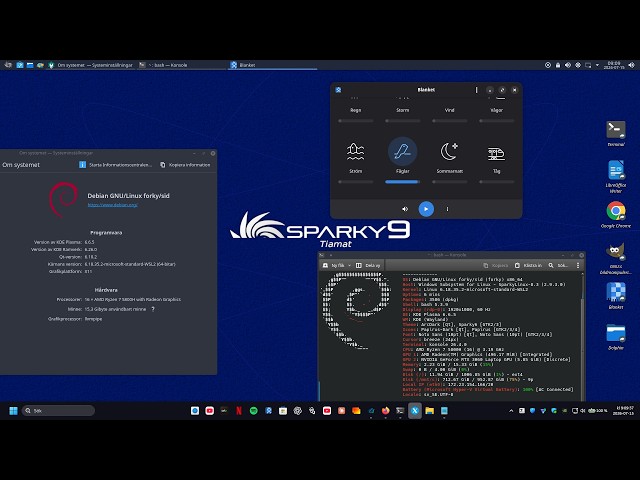The image size is (640, 480).
Task: Adjust the Tåg volume slider
Action: point(497,182)
